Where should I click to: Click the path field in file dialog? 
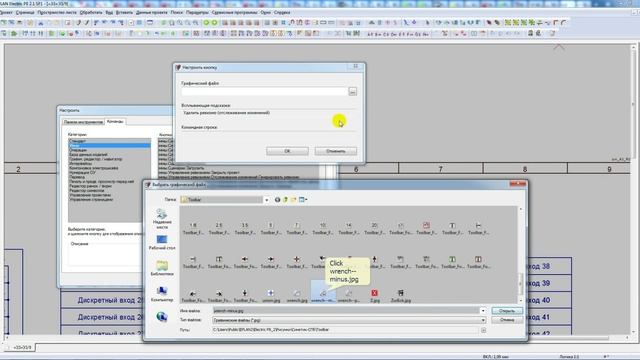345,330
